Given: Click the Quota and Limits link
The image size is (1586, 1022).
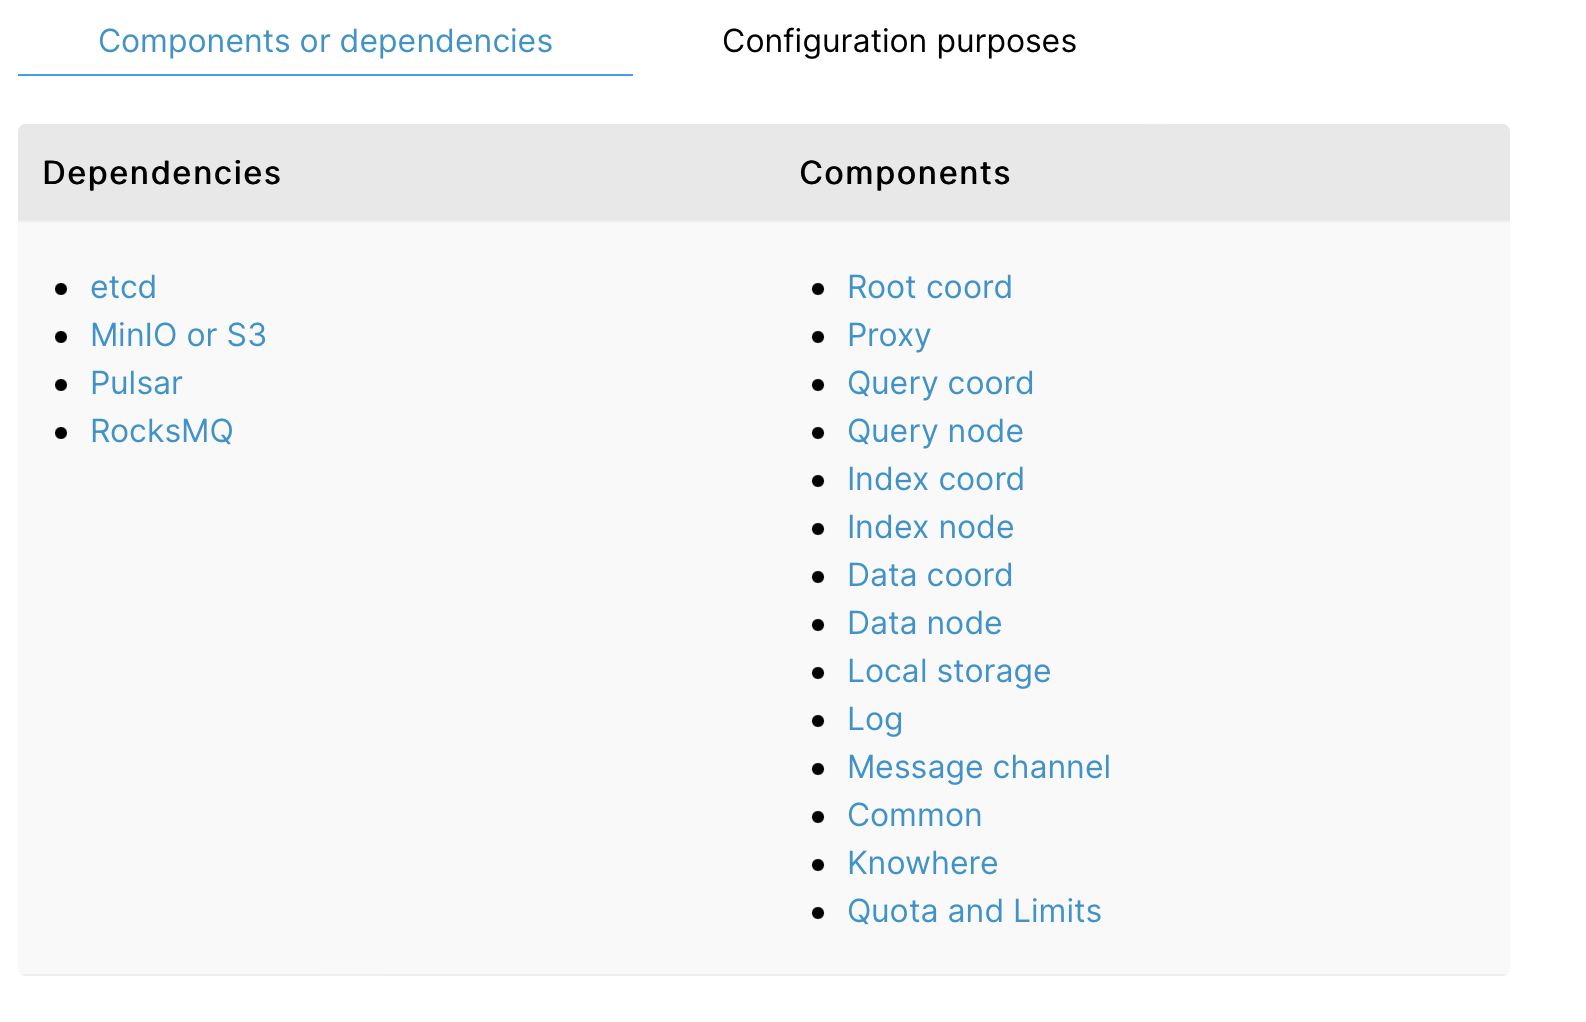Looking at the screenshot, I should (974, 911).
